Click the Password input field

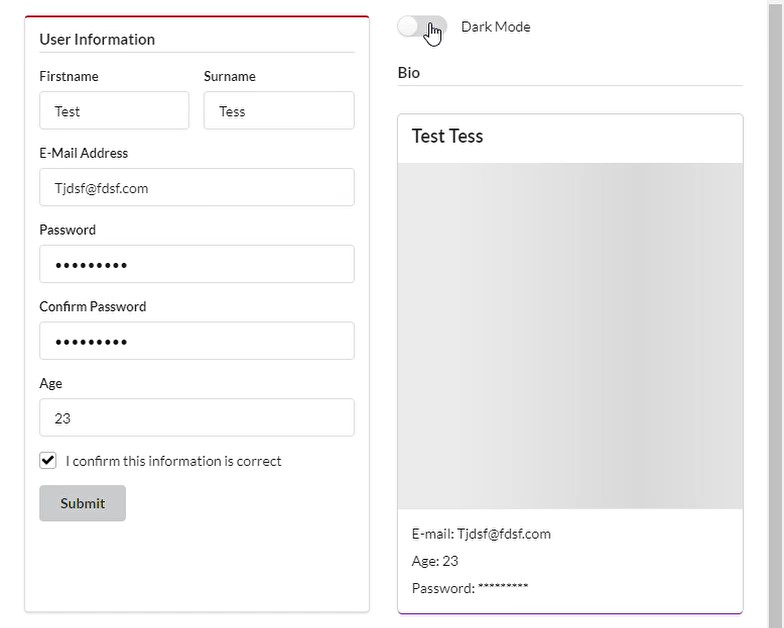(x=196, y=265)
